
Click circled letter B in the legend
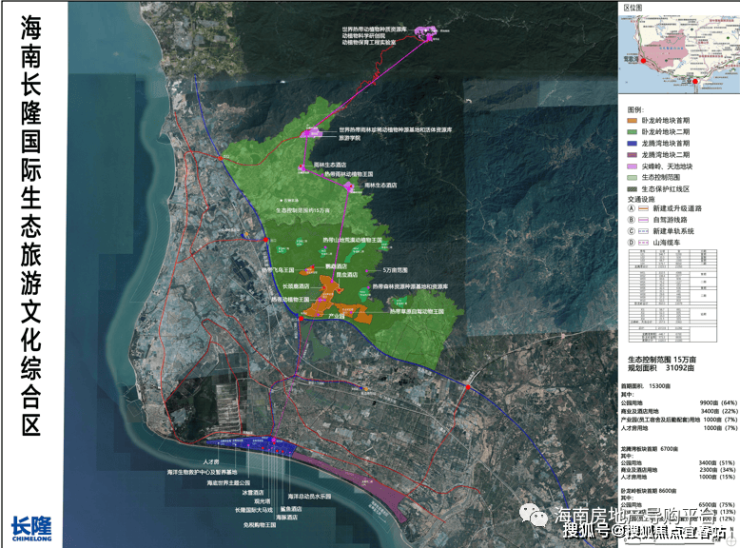631,219
